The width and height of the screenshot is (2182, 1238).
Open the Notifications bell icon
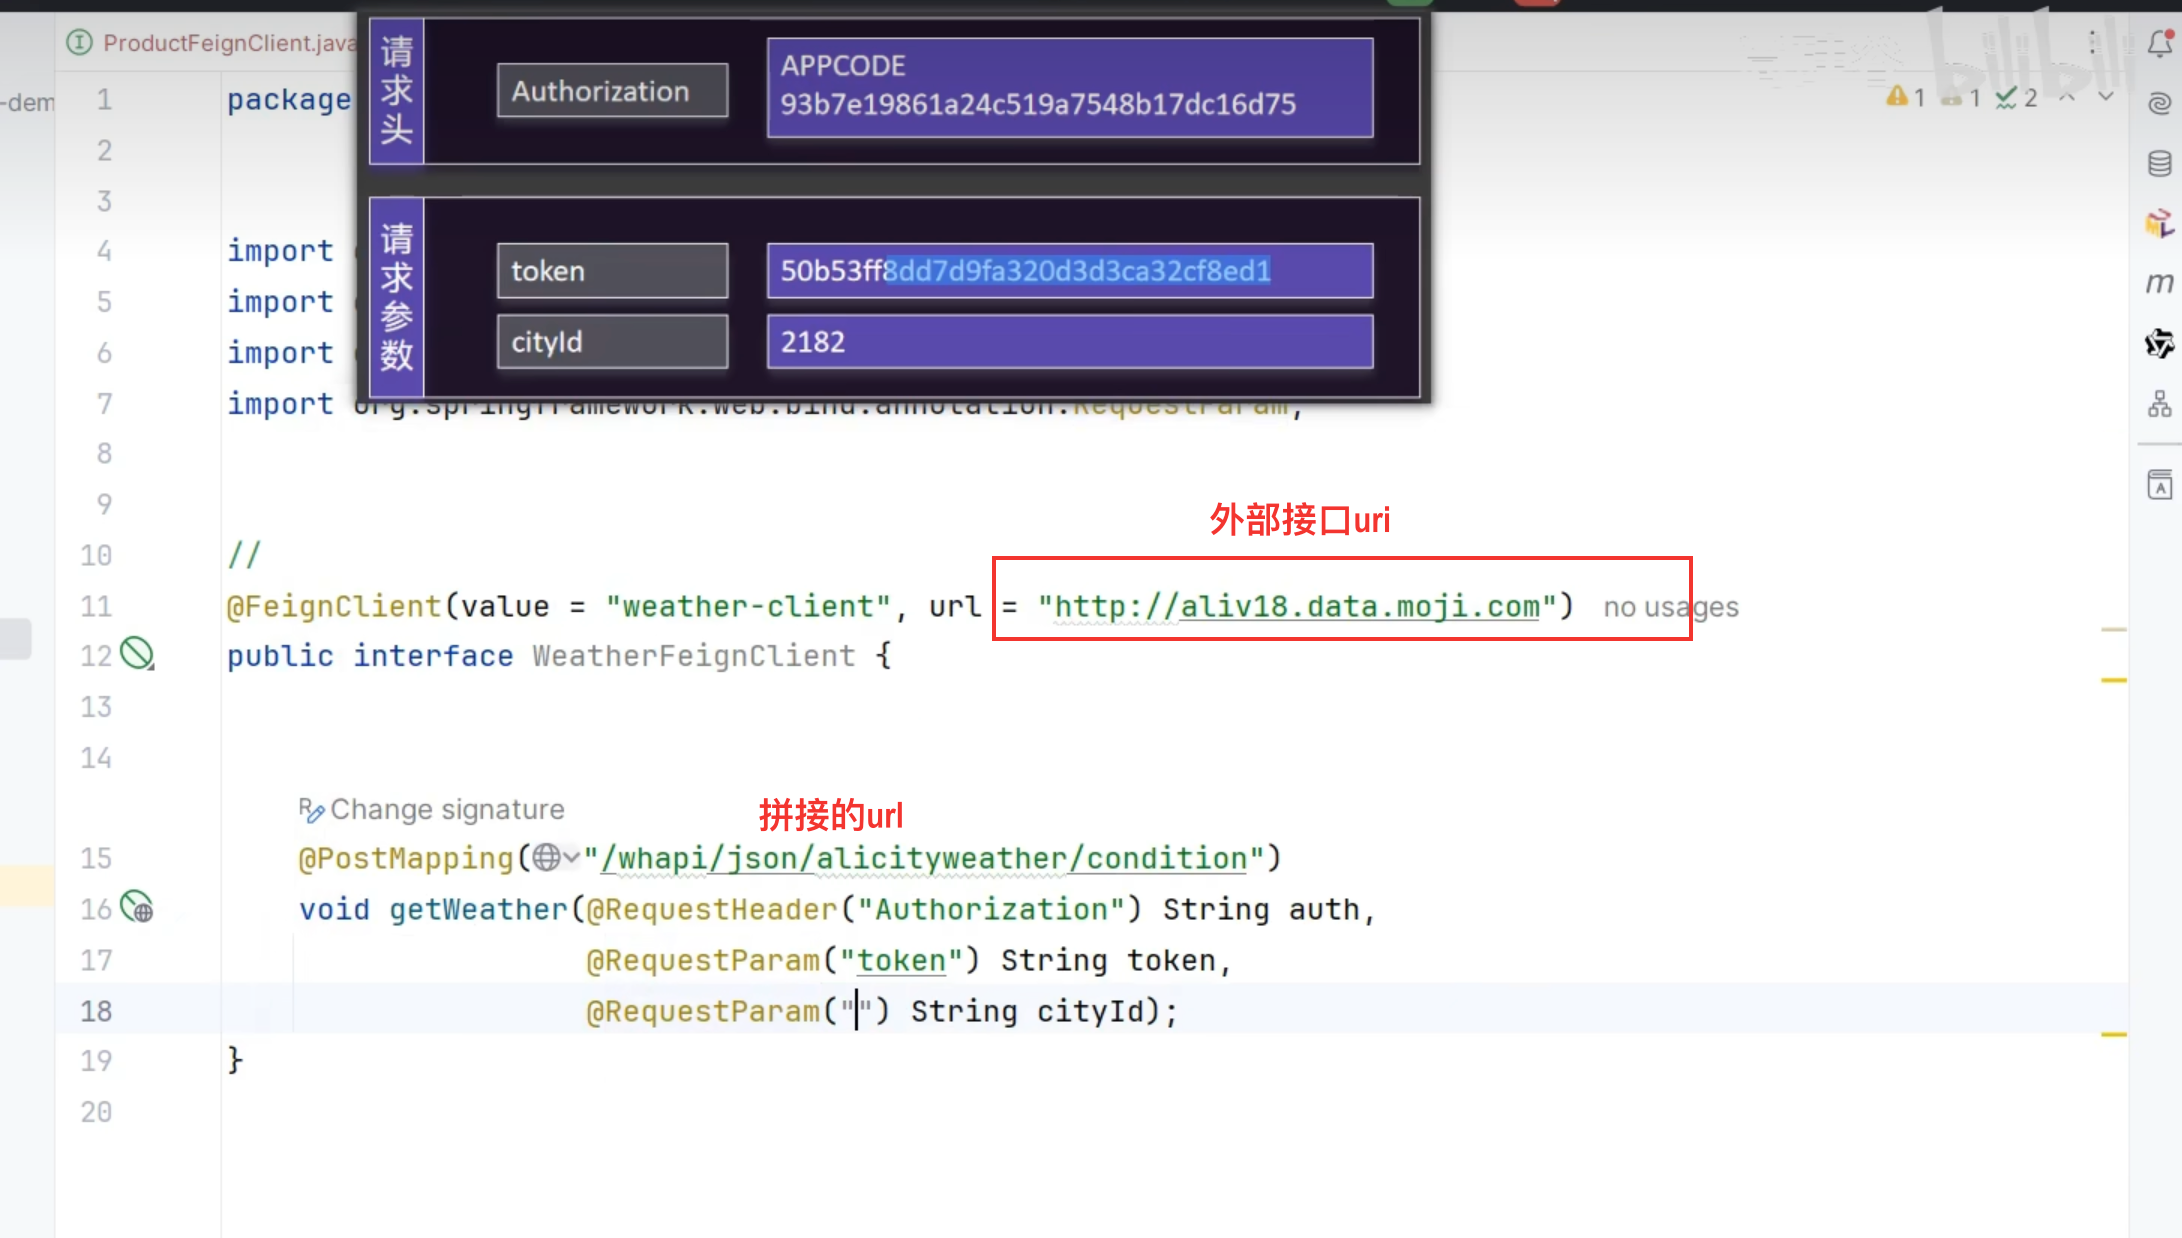(x=2159, y=43)
